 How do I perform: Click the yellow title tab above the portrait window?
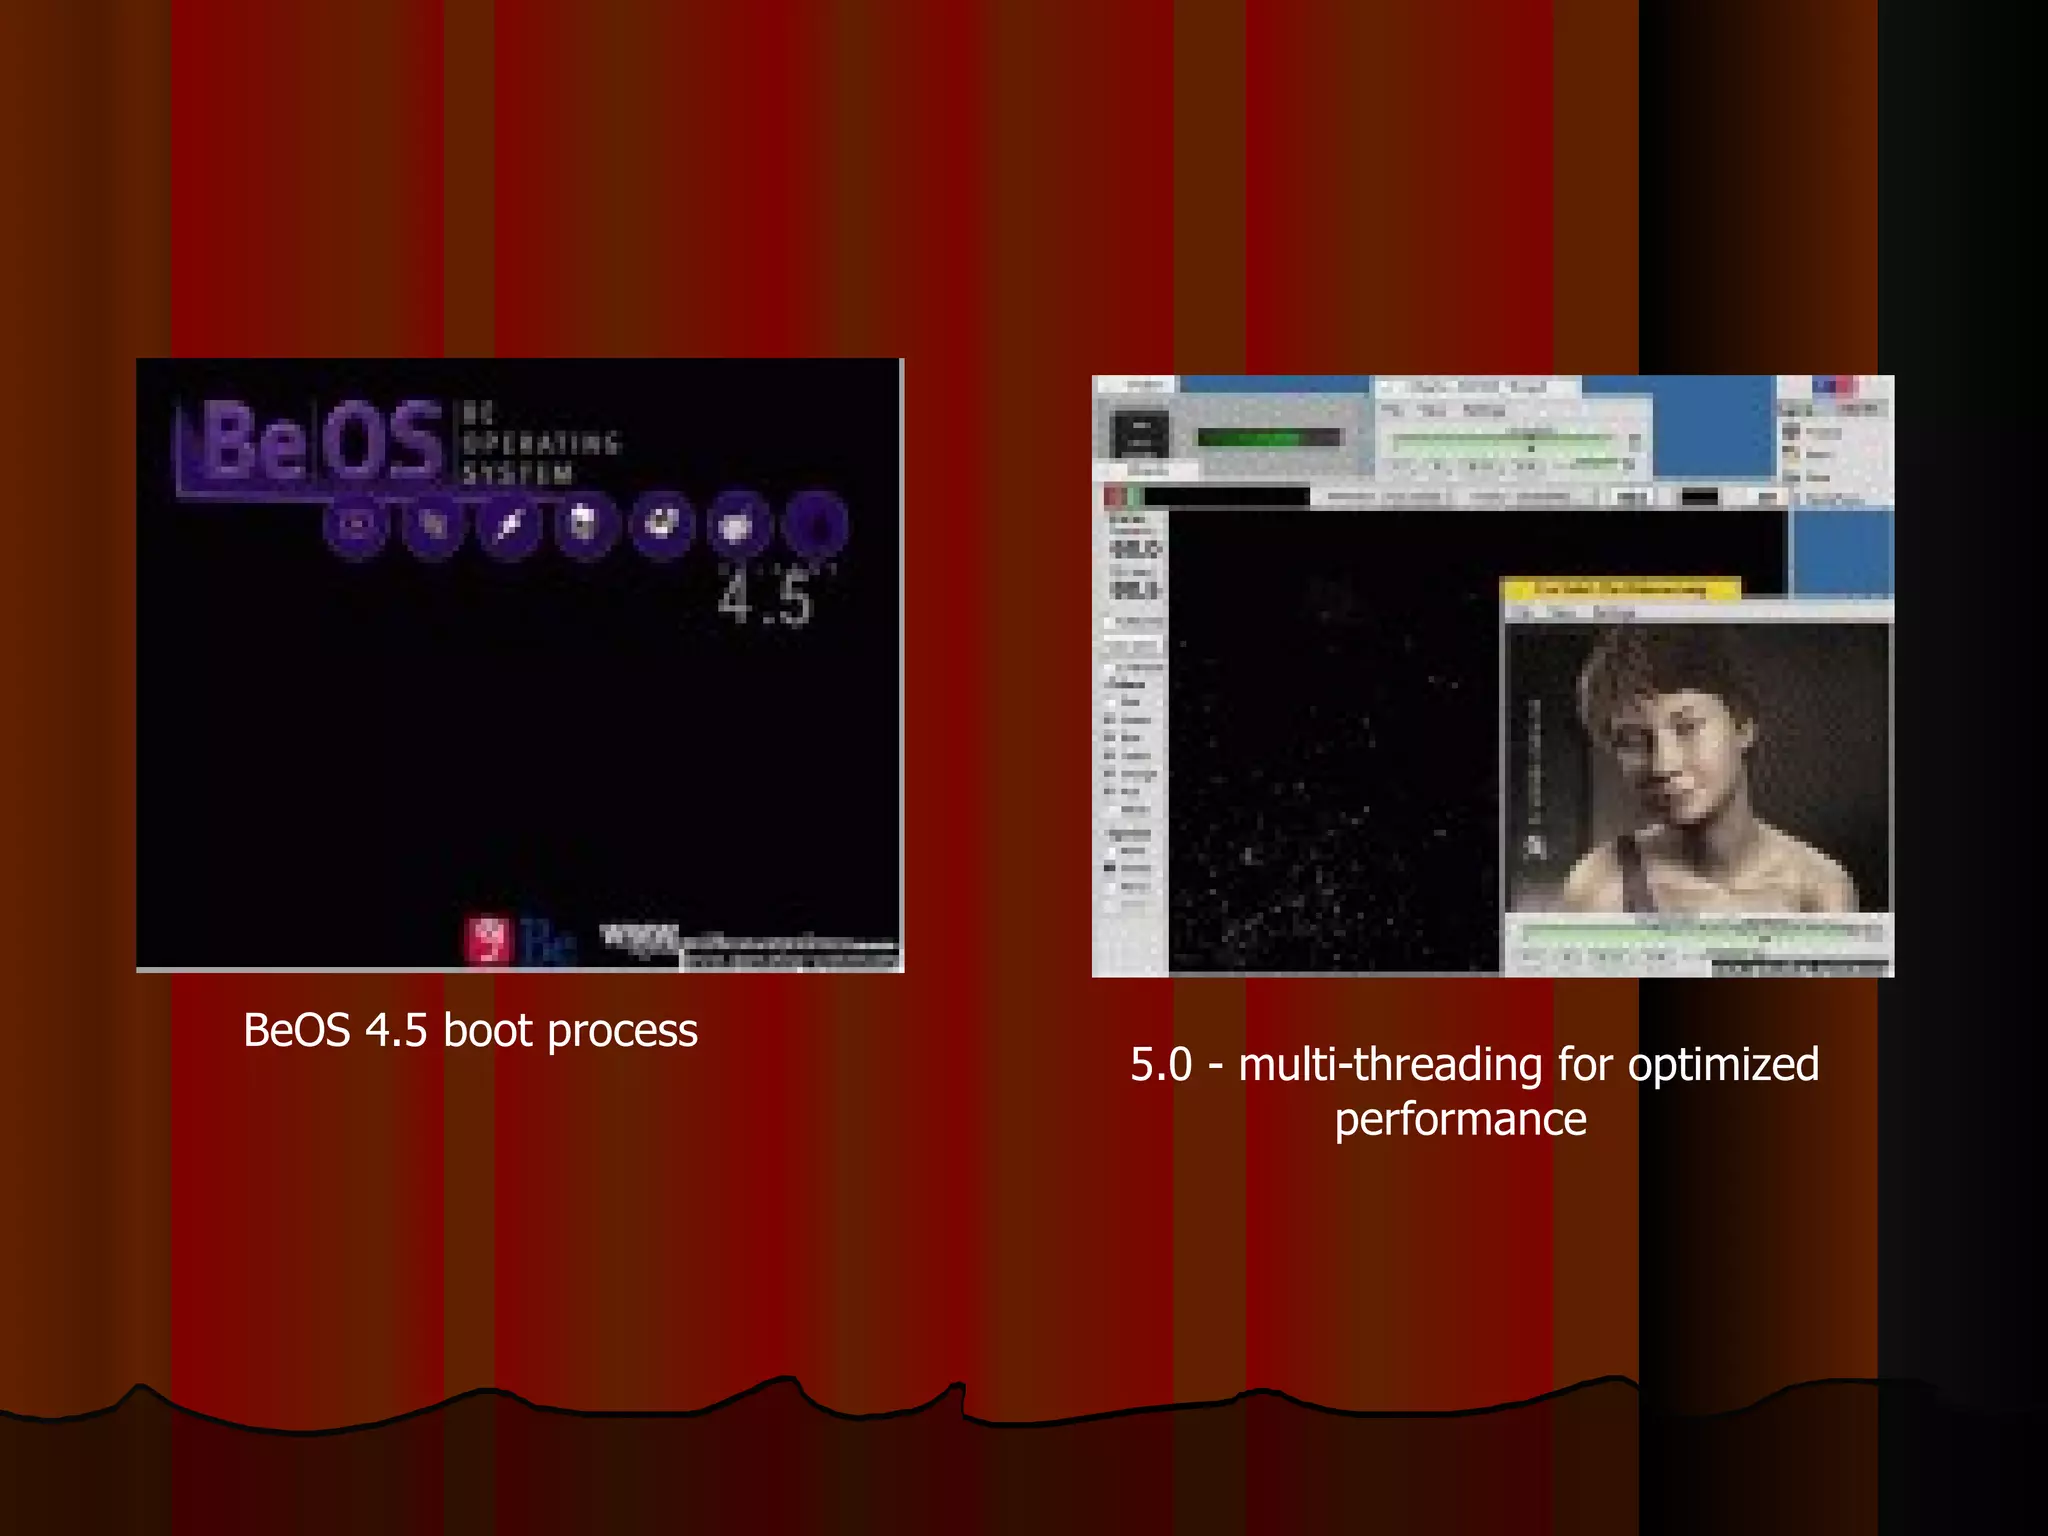click(x=1622, y=589)
